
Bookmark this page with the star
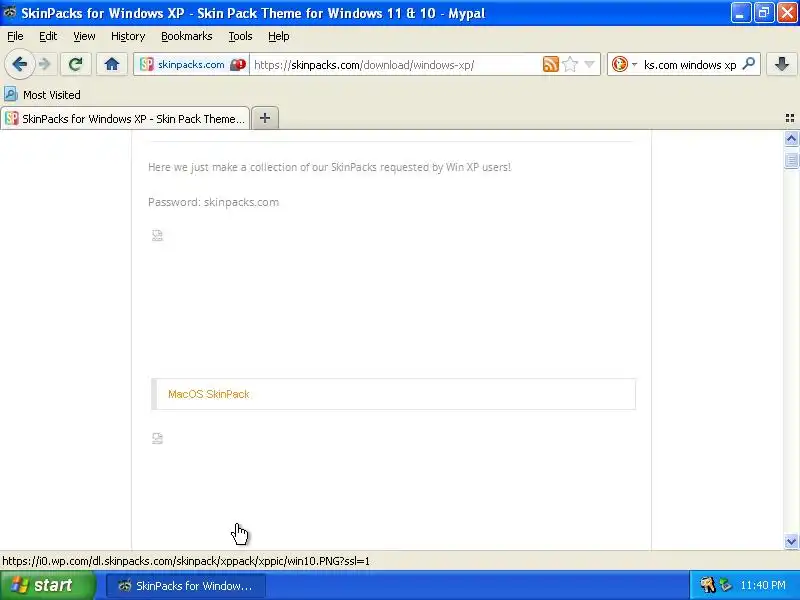click(x=570, y=64)
